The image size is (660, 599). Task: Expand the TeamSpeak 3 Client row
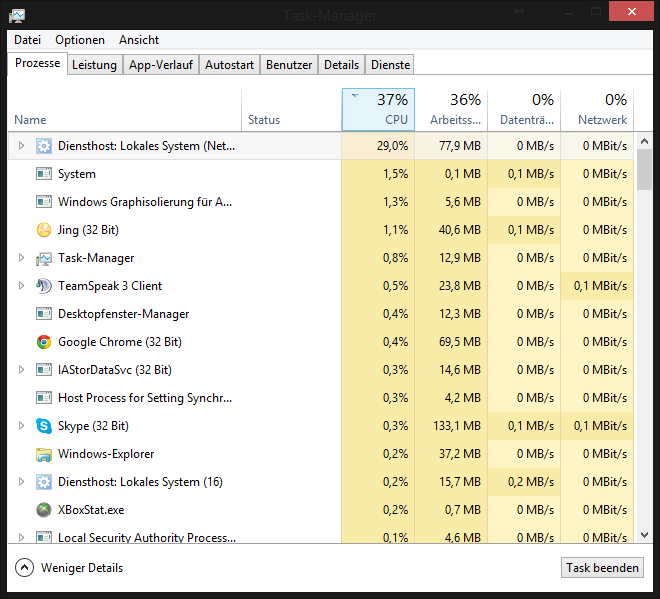click(x=21, y=286)
